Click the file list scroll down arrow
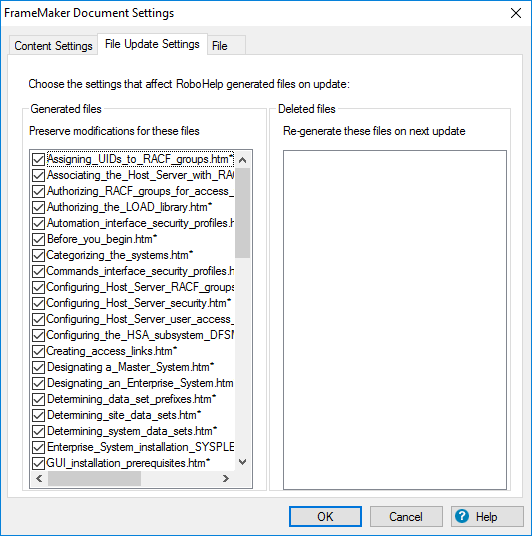Screen dimensions: 532x536 point(242,462)
